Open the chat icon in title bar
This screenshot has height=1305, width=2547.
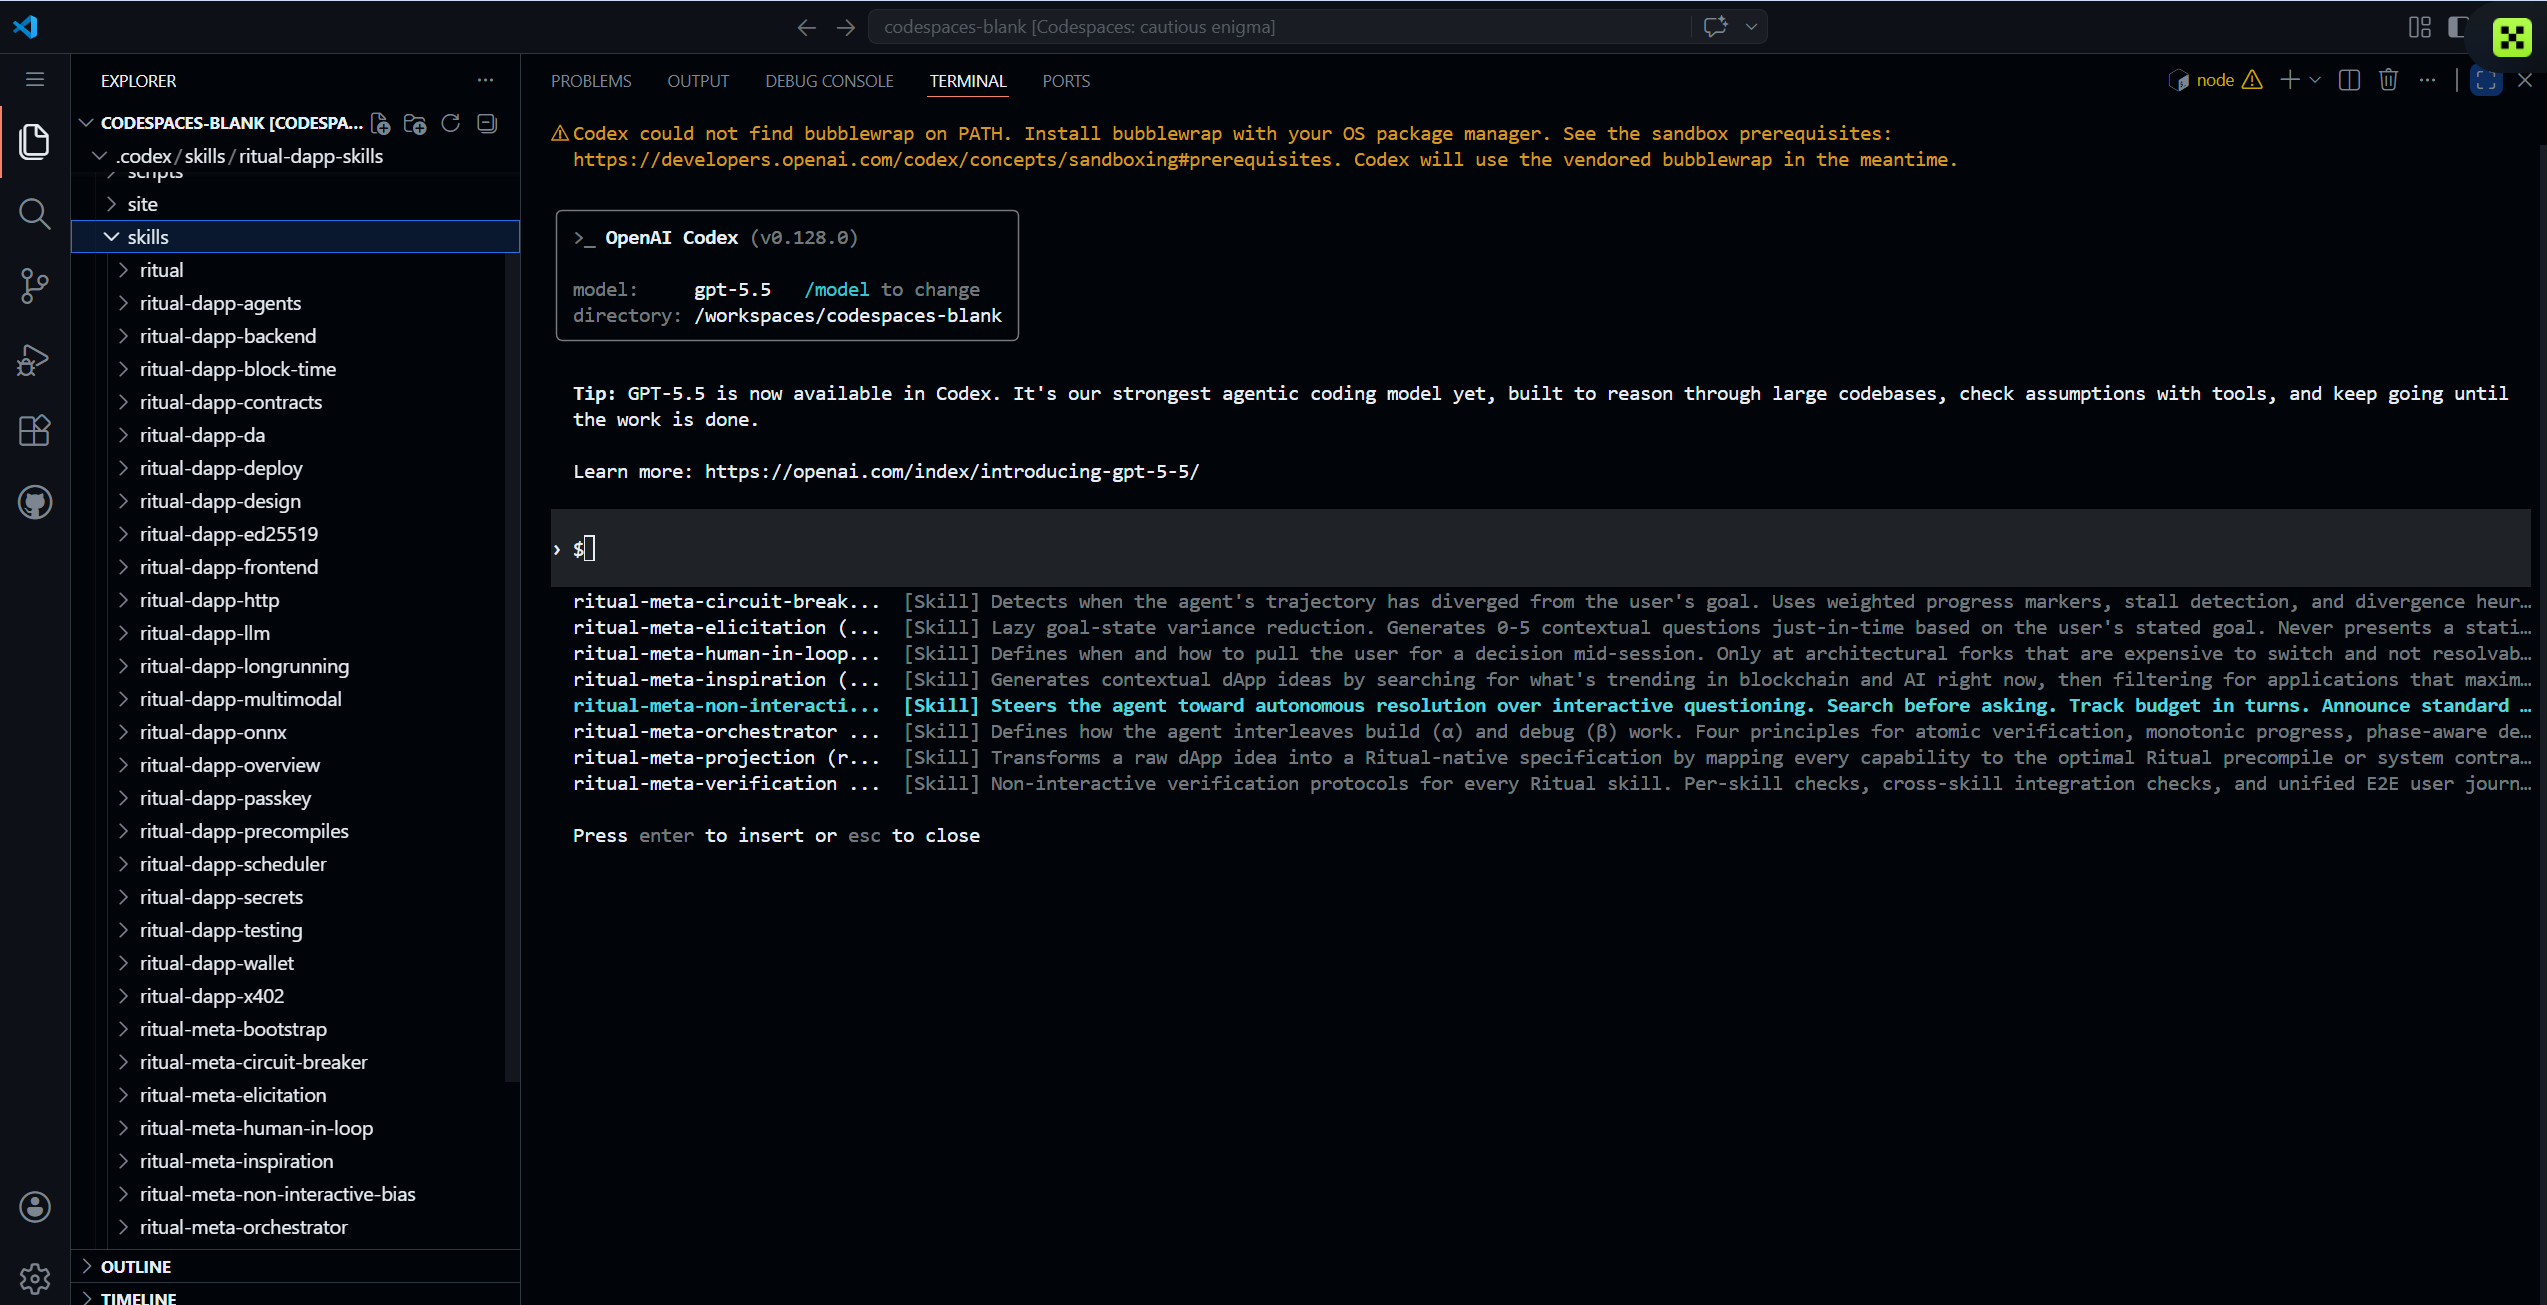coord(1716,27)
